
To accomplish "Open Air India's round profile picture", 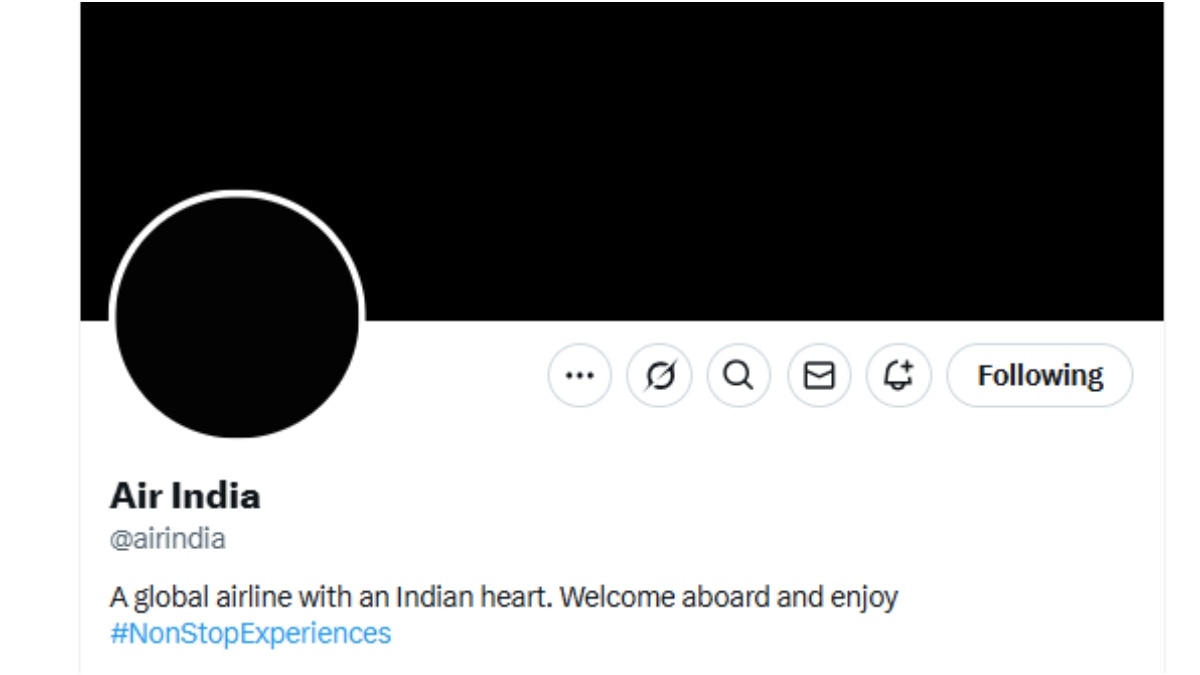I will click(237, 316).
